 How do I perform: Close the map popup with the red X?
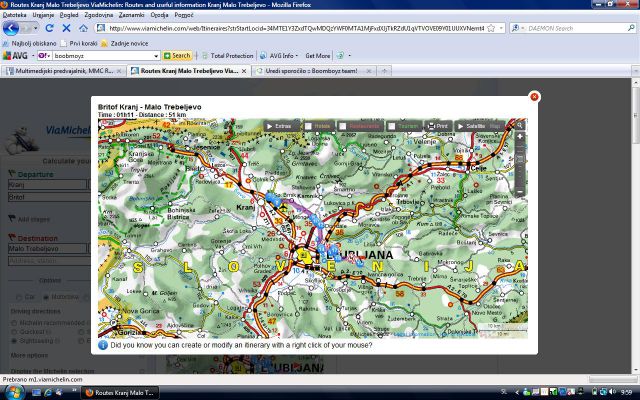click(534, 96)
